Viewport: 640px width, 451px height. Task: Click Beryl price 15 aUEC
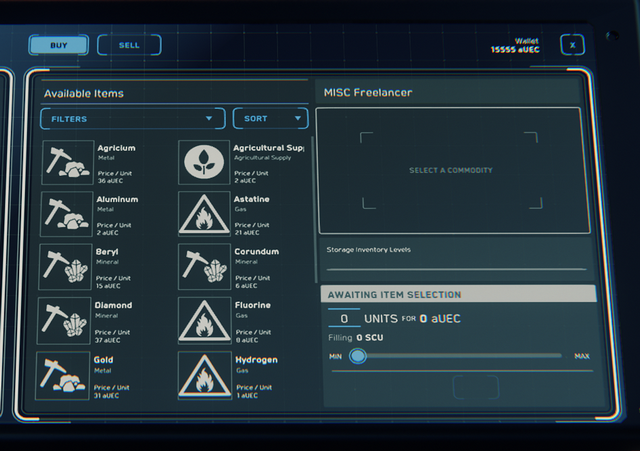click(108, 286)
